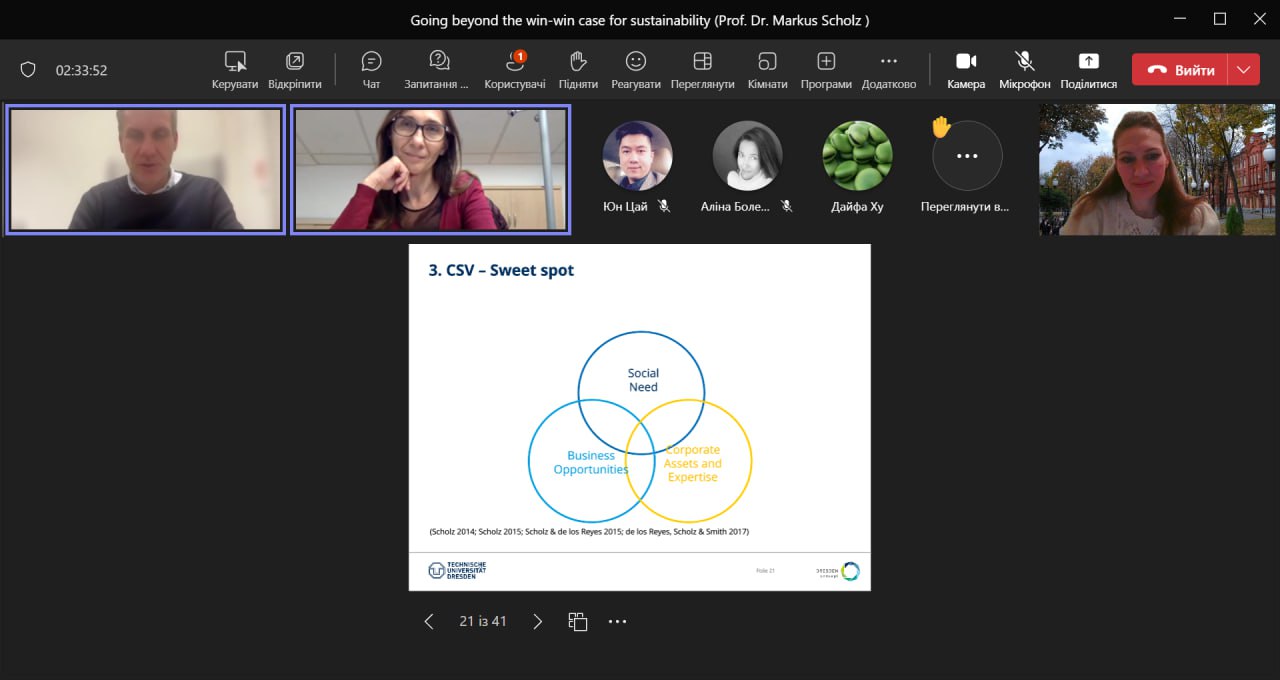Open the Chat panel
Image resolution: width=1280 pixels, height=680 pixels.
pyautogui.click(x=371, y=69)
